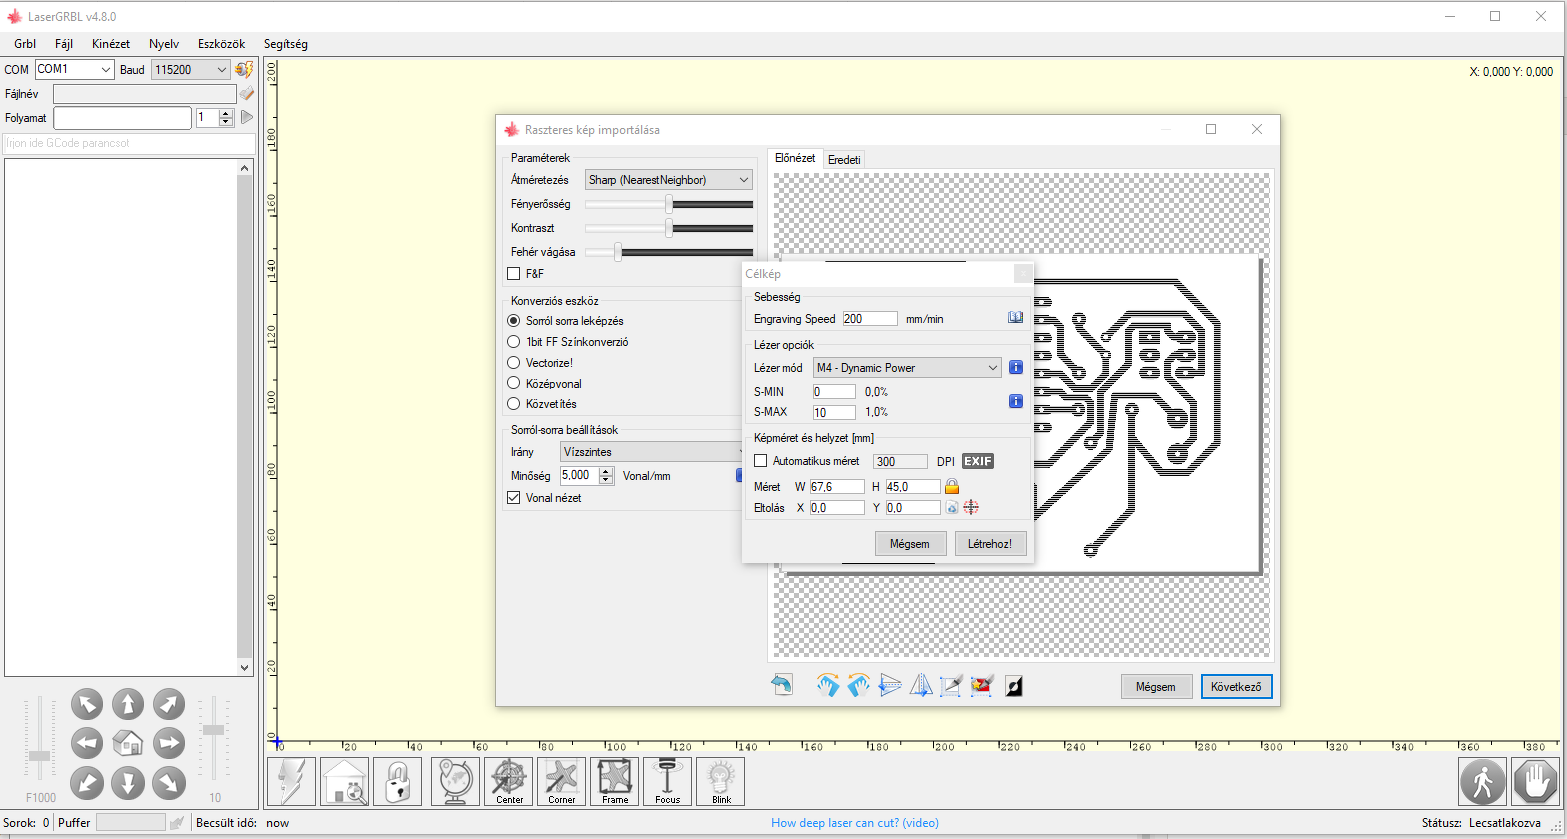The image size is (1567, 839).
Task: Click the globe set-zero position button
Action: 456,781
